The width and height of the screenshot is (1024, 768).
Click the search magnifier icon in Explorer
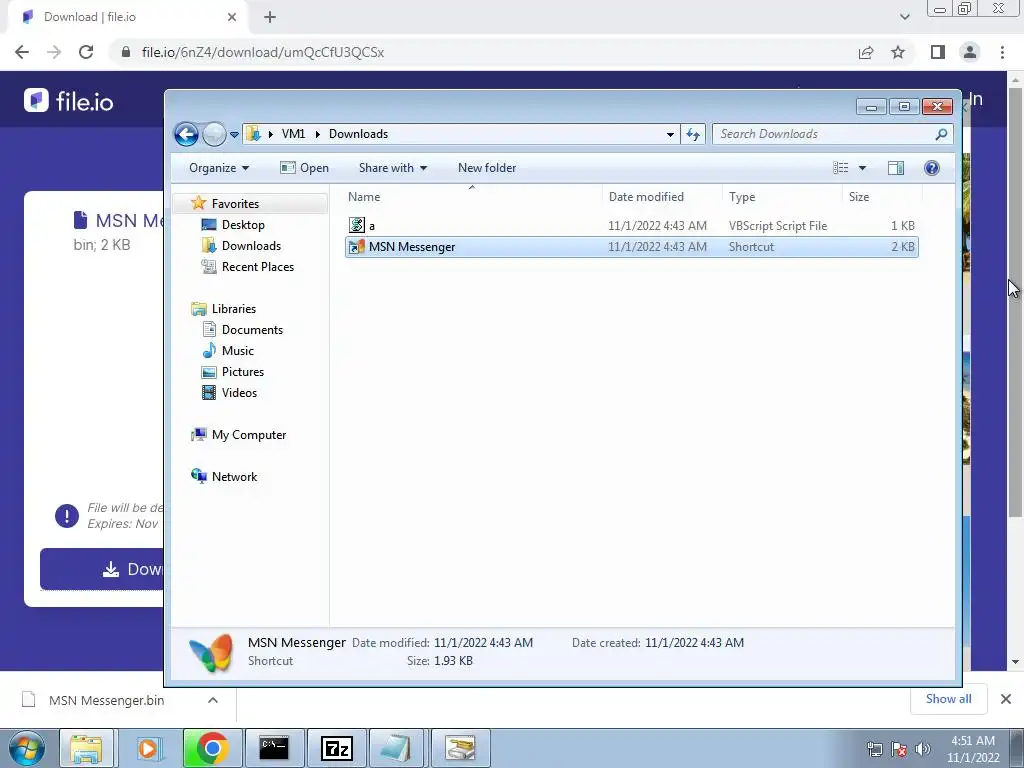tap(941, 134)
